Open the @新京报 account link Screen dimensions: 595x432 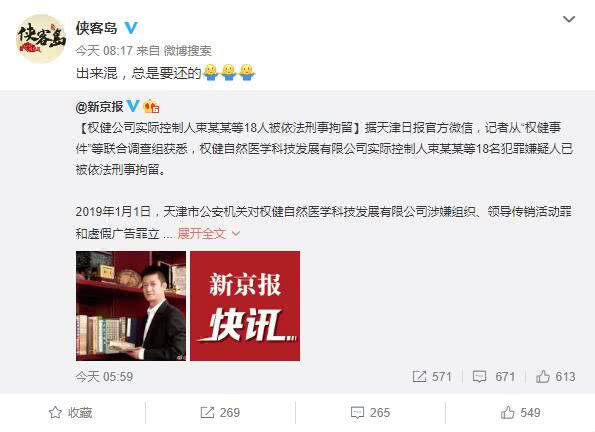click(x=99, y=107)
